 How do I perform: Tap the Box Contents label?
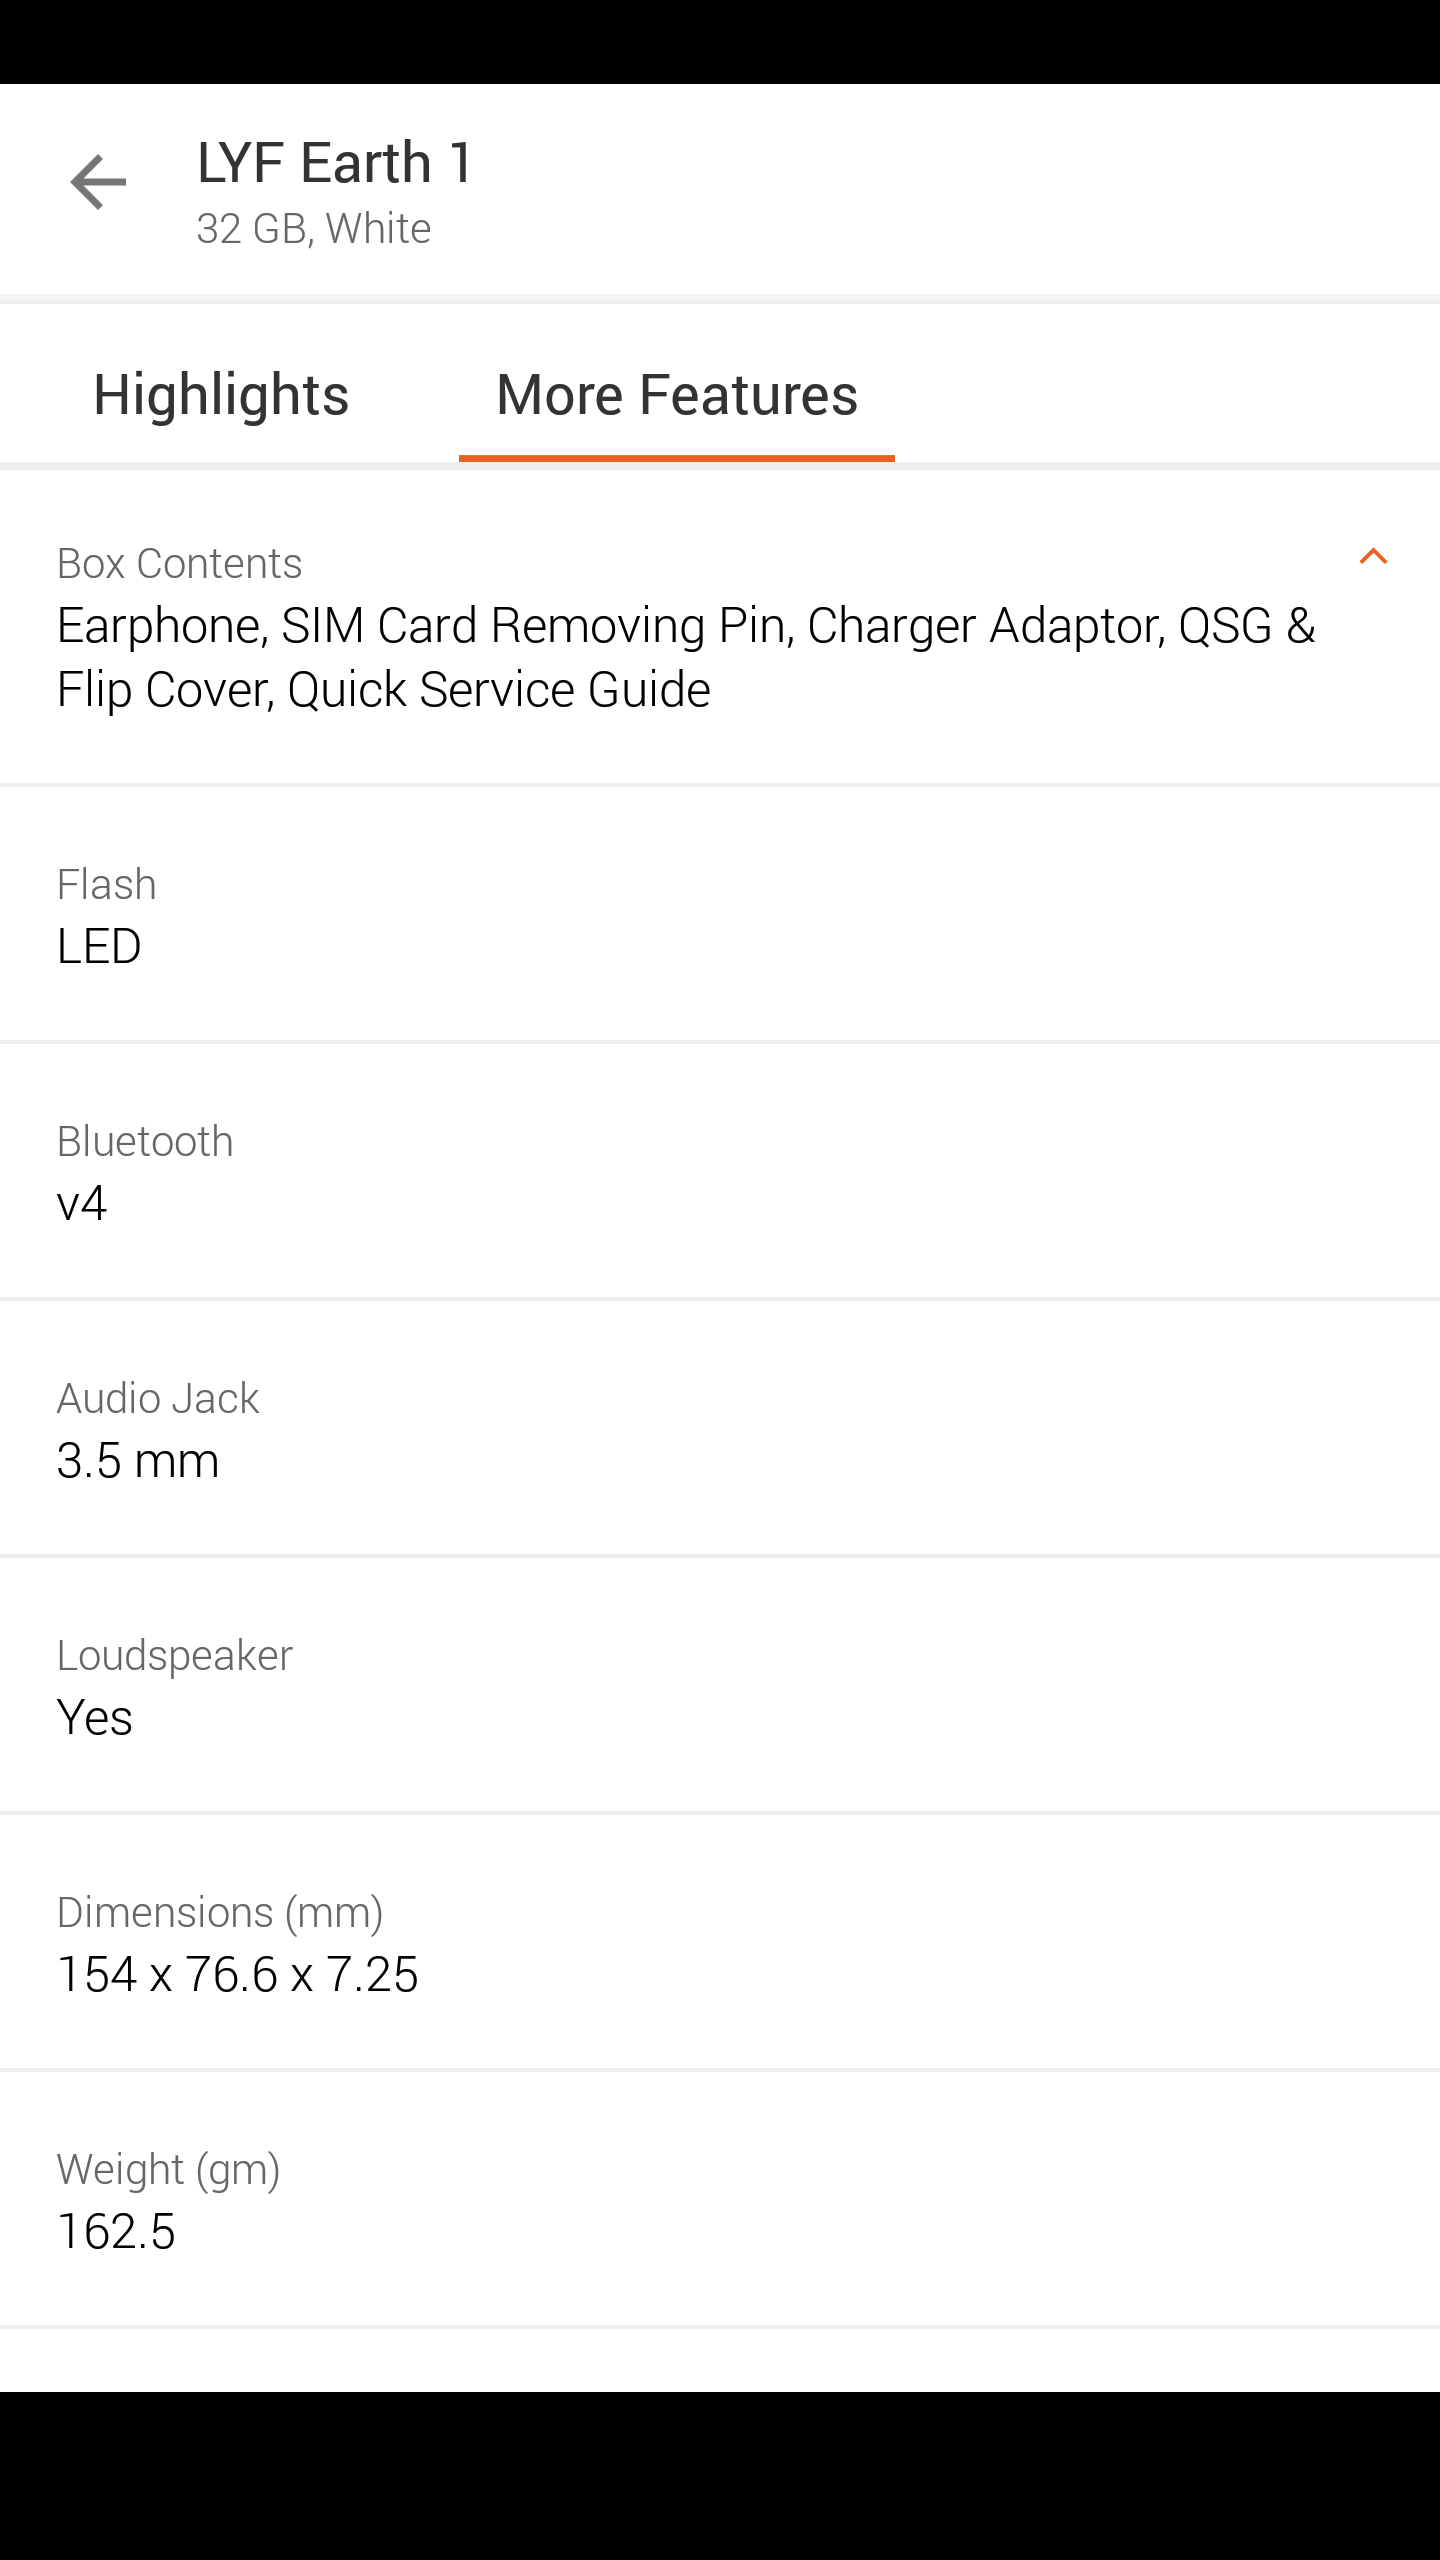pos(180,564)
